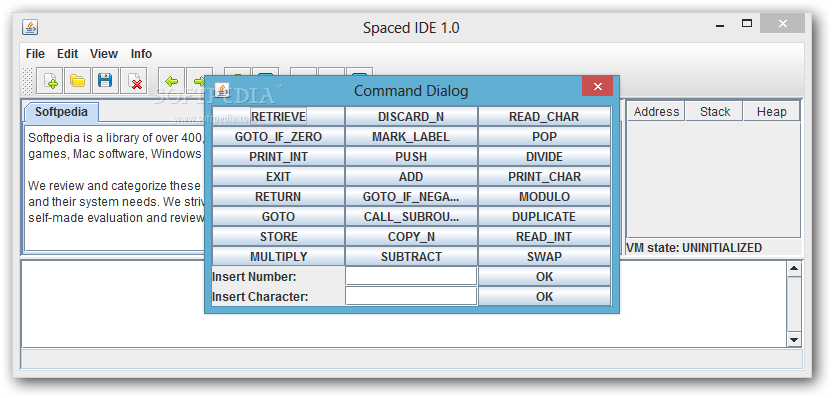Screen dimensions: 832x398
Task: Click the 'We review and categorize these' line
Action: (115, 186)
